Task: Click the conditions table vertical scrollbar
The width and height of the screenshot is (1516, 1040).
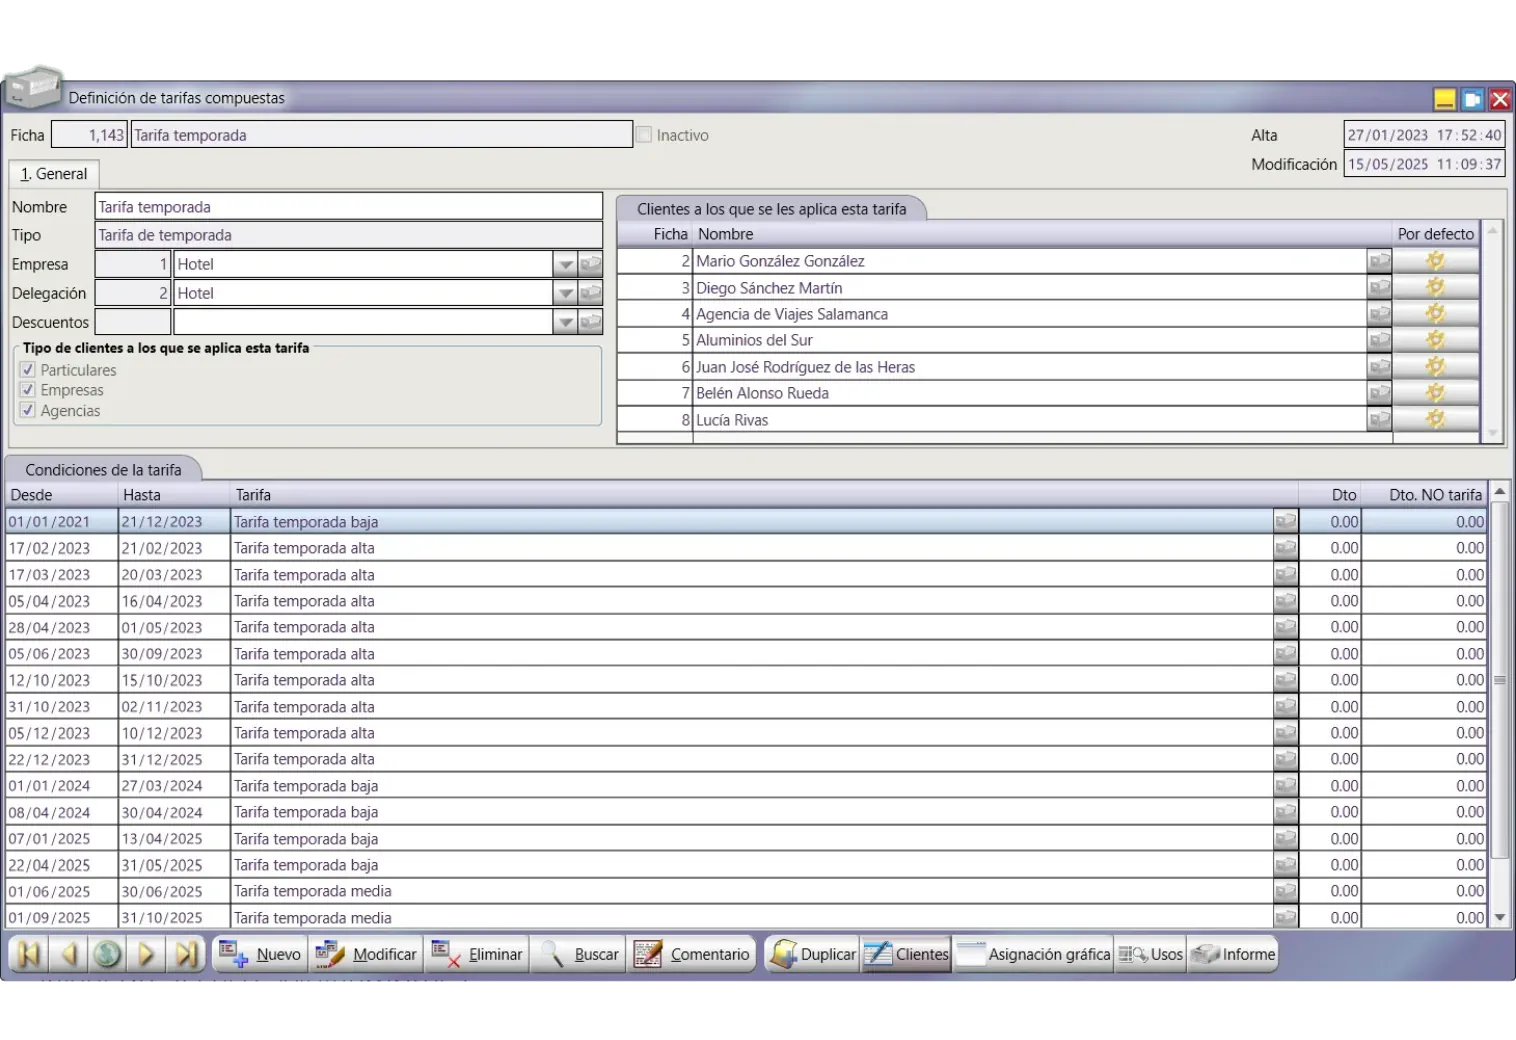Action: pyautogui.click(x=1499, y=700)
